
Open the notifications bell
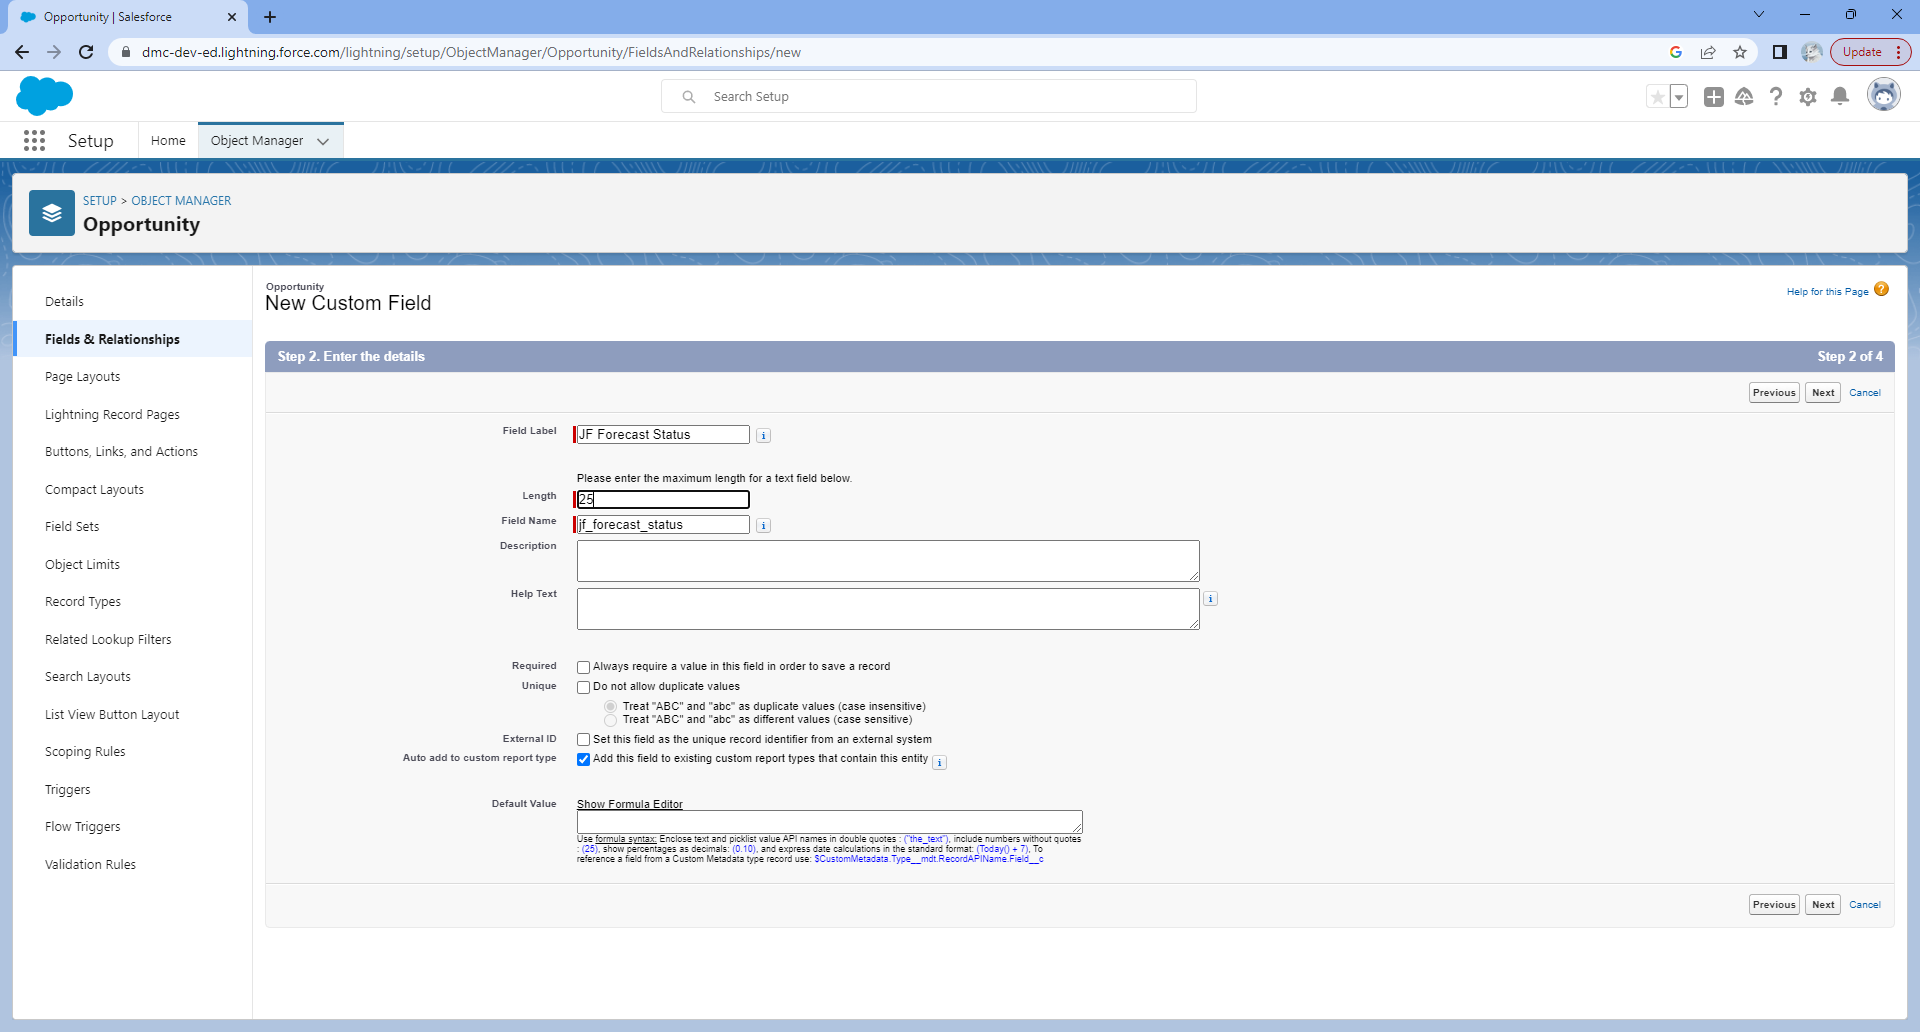click(1839, 97)
